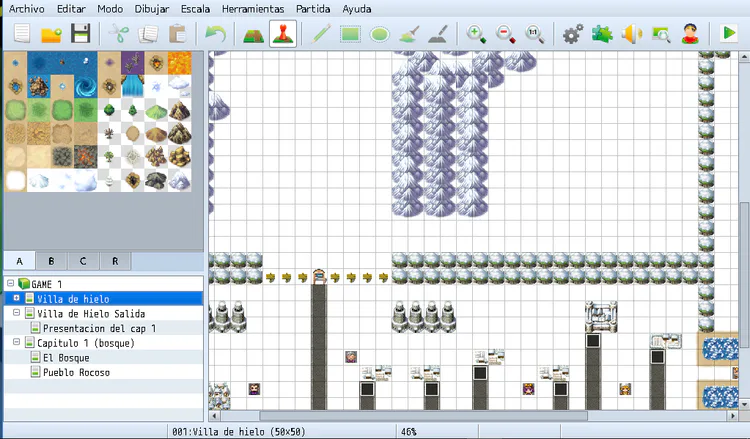Click the scroll left arrow under map
Viewport: 750px width, 439px height.
pos(214,416)
